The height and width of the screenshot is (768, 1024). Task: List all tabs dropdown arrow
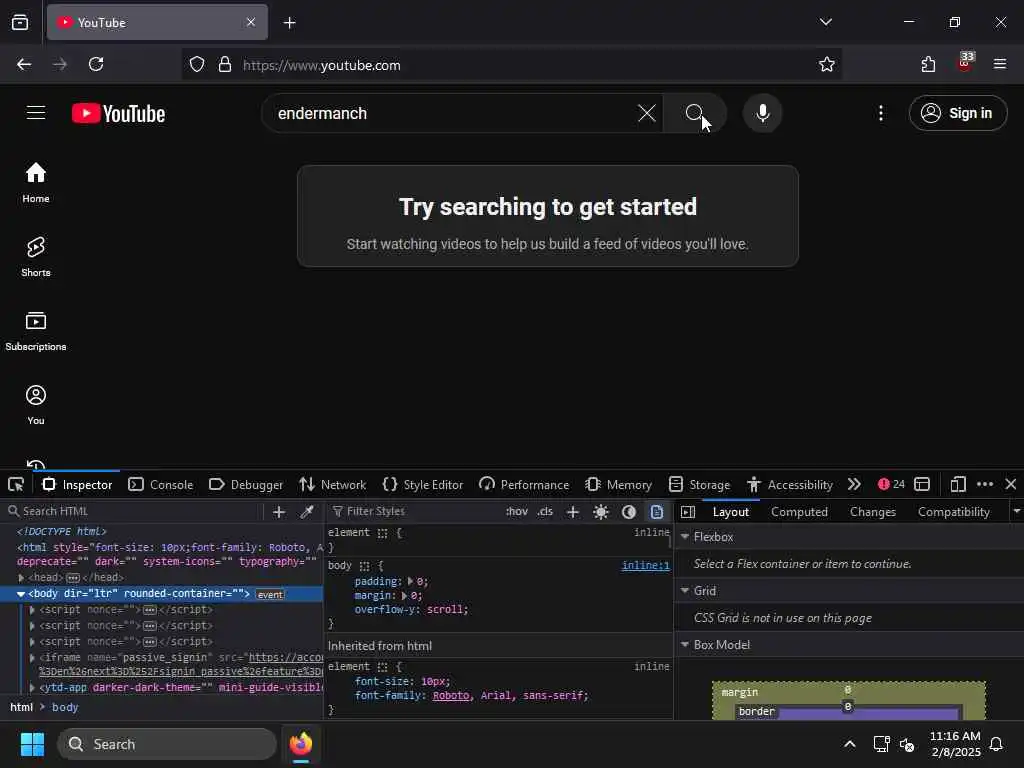(825, 22)
